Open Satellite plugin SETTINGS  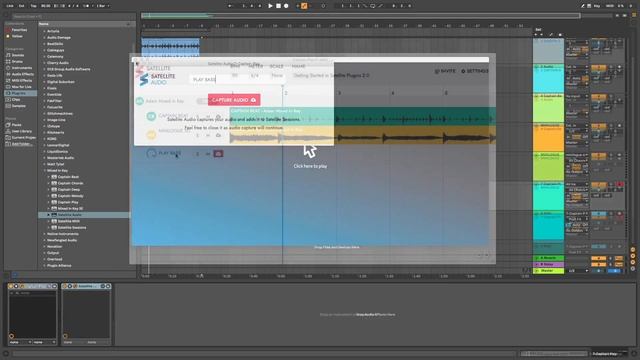(475, 71)
